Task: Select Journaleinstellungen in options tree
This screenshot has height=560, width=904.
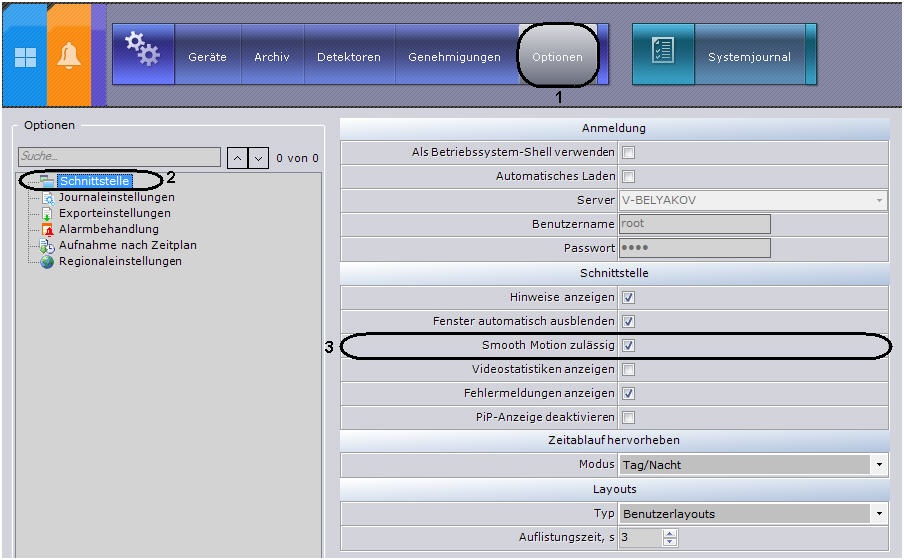Action: point(116,197)
